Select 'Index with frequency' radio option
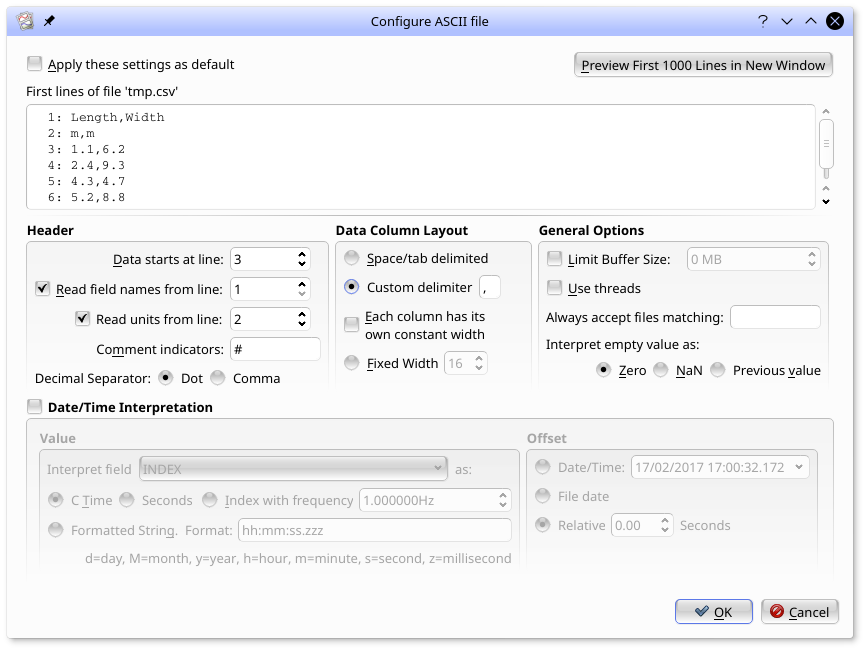 [x=210, y=500]
